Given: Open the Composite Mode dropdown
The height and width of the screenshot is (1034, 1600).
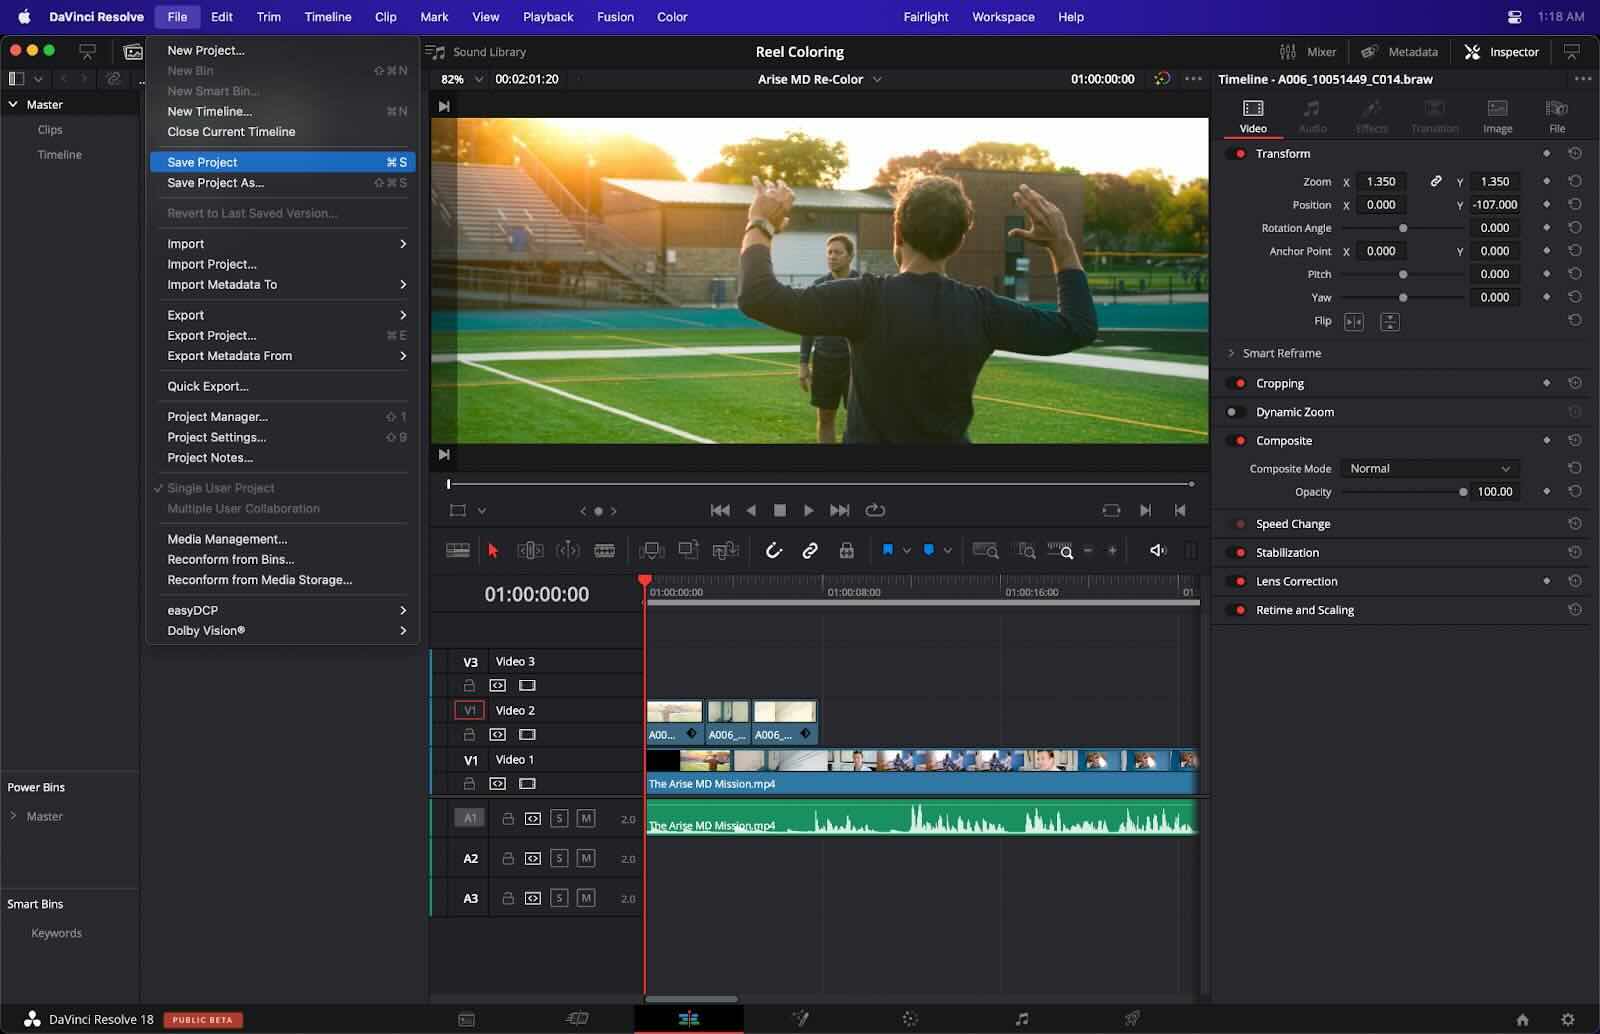Looking at the screenshot, I should 1428,469.
